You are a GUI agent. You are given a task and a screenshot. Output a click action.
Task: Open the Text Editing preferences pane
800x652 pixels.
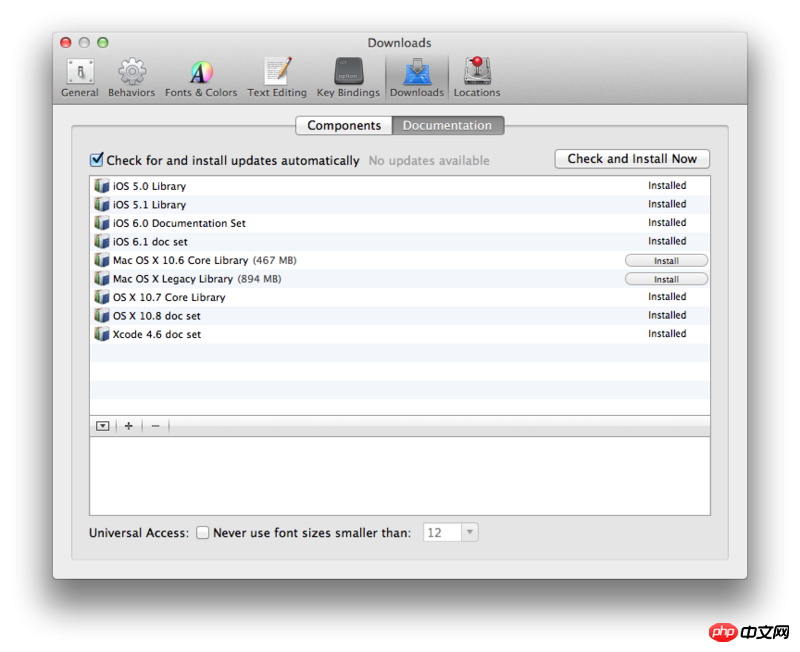[x=277, y=78]
